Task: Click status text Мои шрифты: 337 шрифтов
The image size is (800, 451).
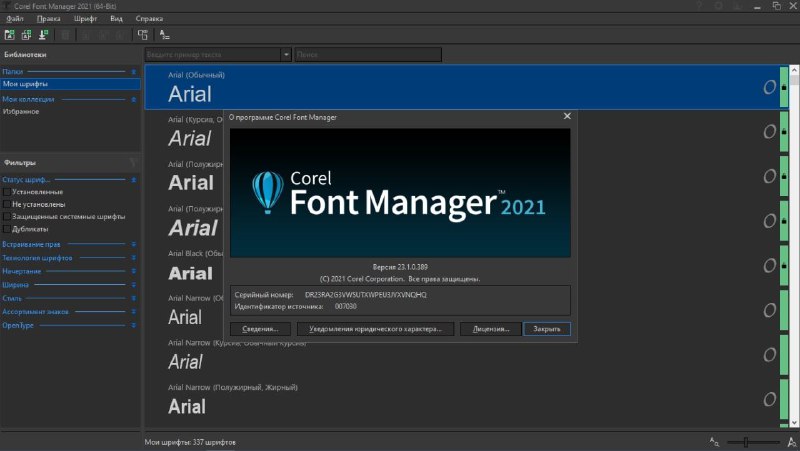Action: click(x=190, y=442)
